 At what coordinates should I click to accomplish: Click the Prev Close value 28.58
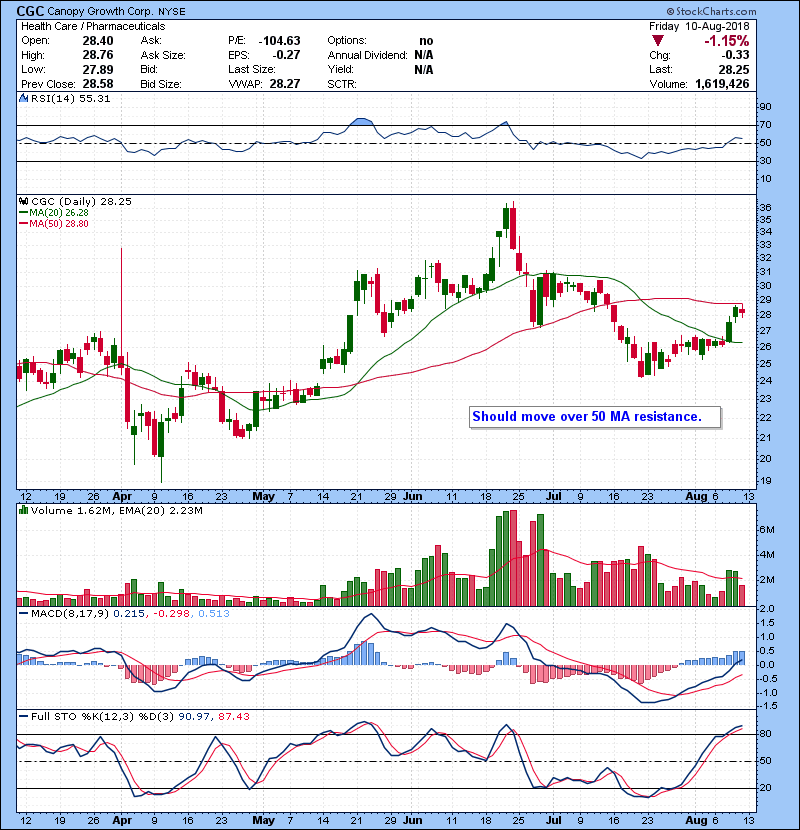(97, 84)
